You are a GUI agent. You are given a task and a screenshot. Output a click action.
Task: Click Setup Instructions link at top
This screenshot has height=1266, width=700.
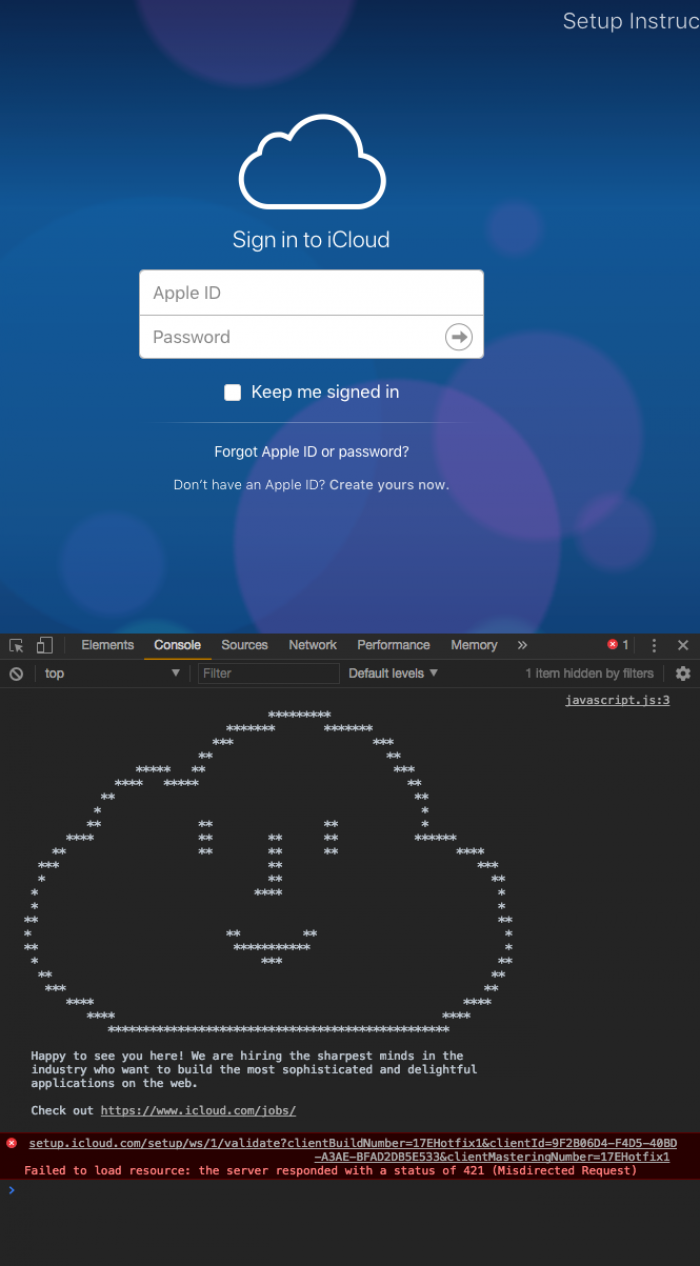point(631,21)
